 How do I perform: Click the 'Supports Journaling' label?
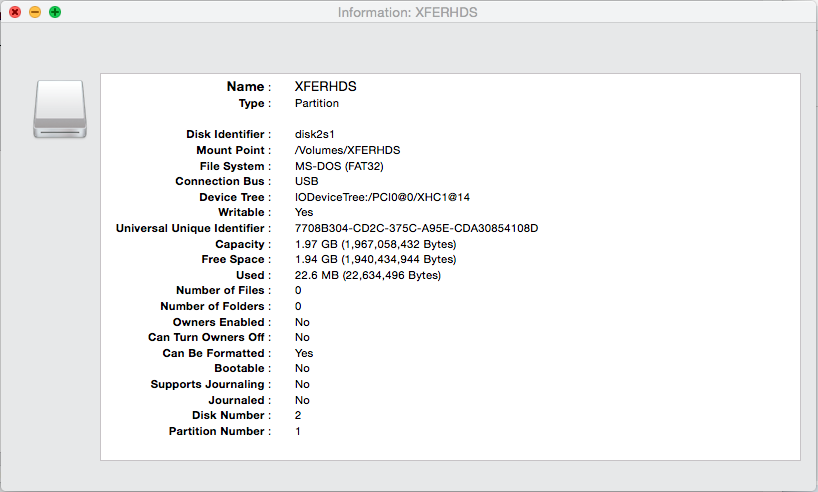coord(208,385)
